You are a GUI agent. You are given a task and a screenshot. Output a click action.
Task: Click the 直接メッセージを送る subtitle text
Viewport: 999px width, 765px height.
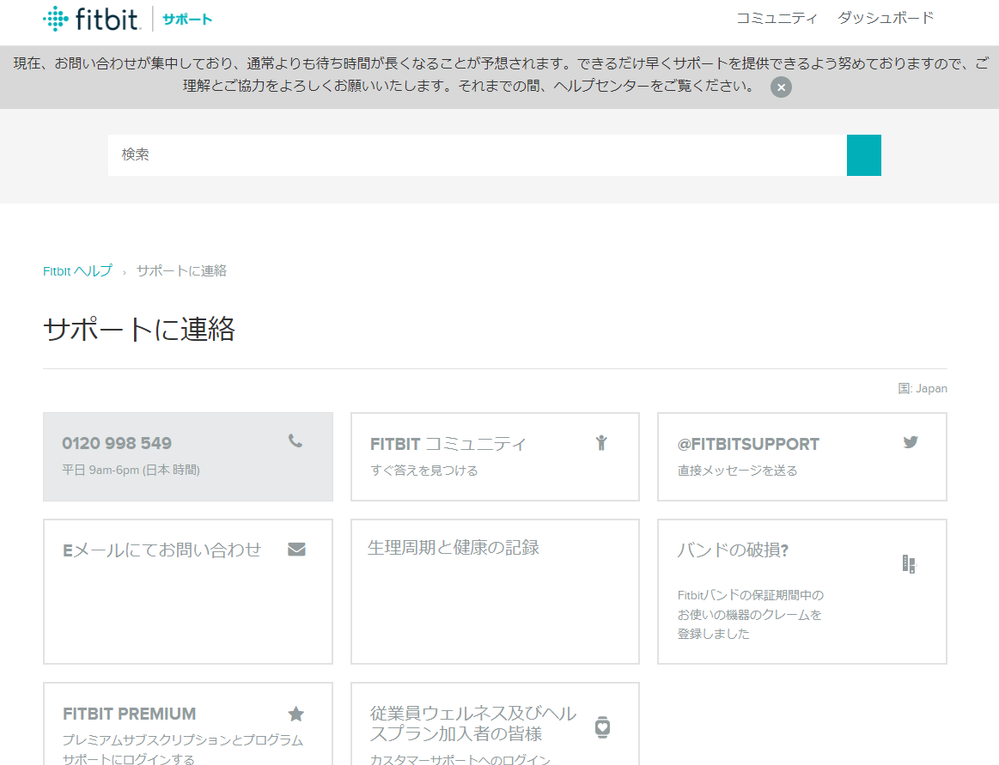click(x=737, y=471)
